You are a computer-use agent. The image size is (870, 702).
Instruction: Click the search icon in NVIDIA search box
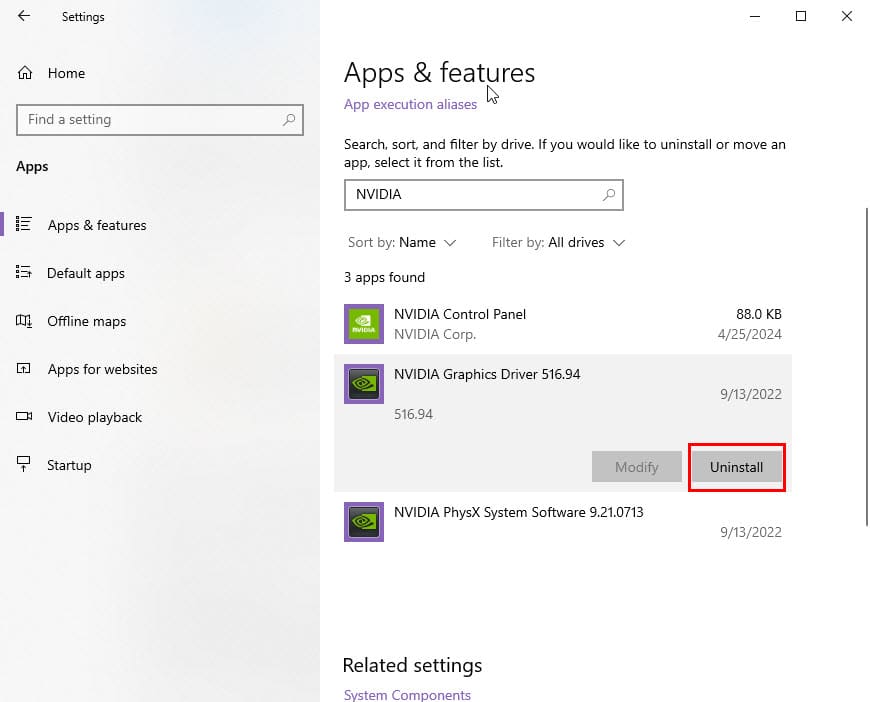point(609,195)
